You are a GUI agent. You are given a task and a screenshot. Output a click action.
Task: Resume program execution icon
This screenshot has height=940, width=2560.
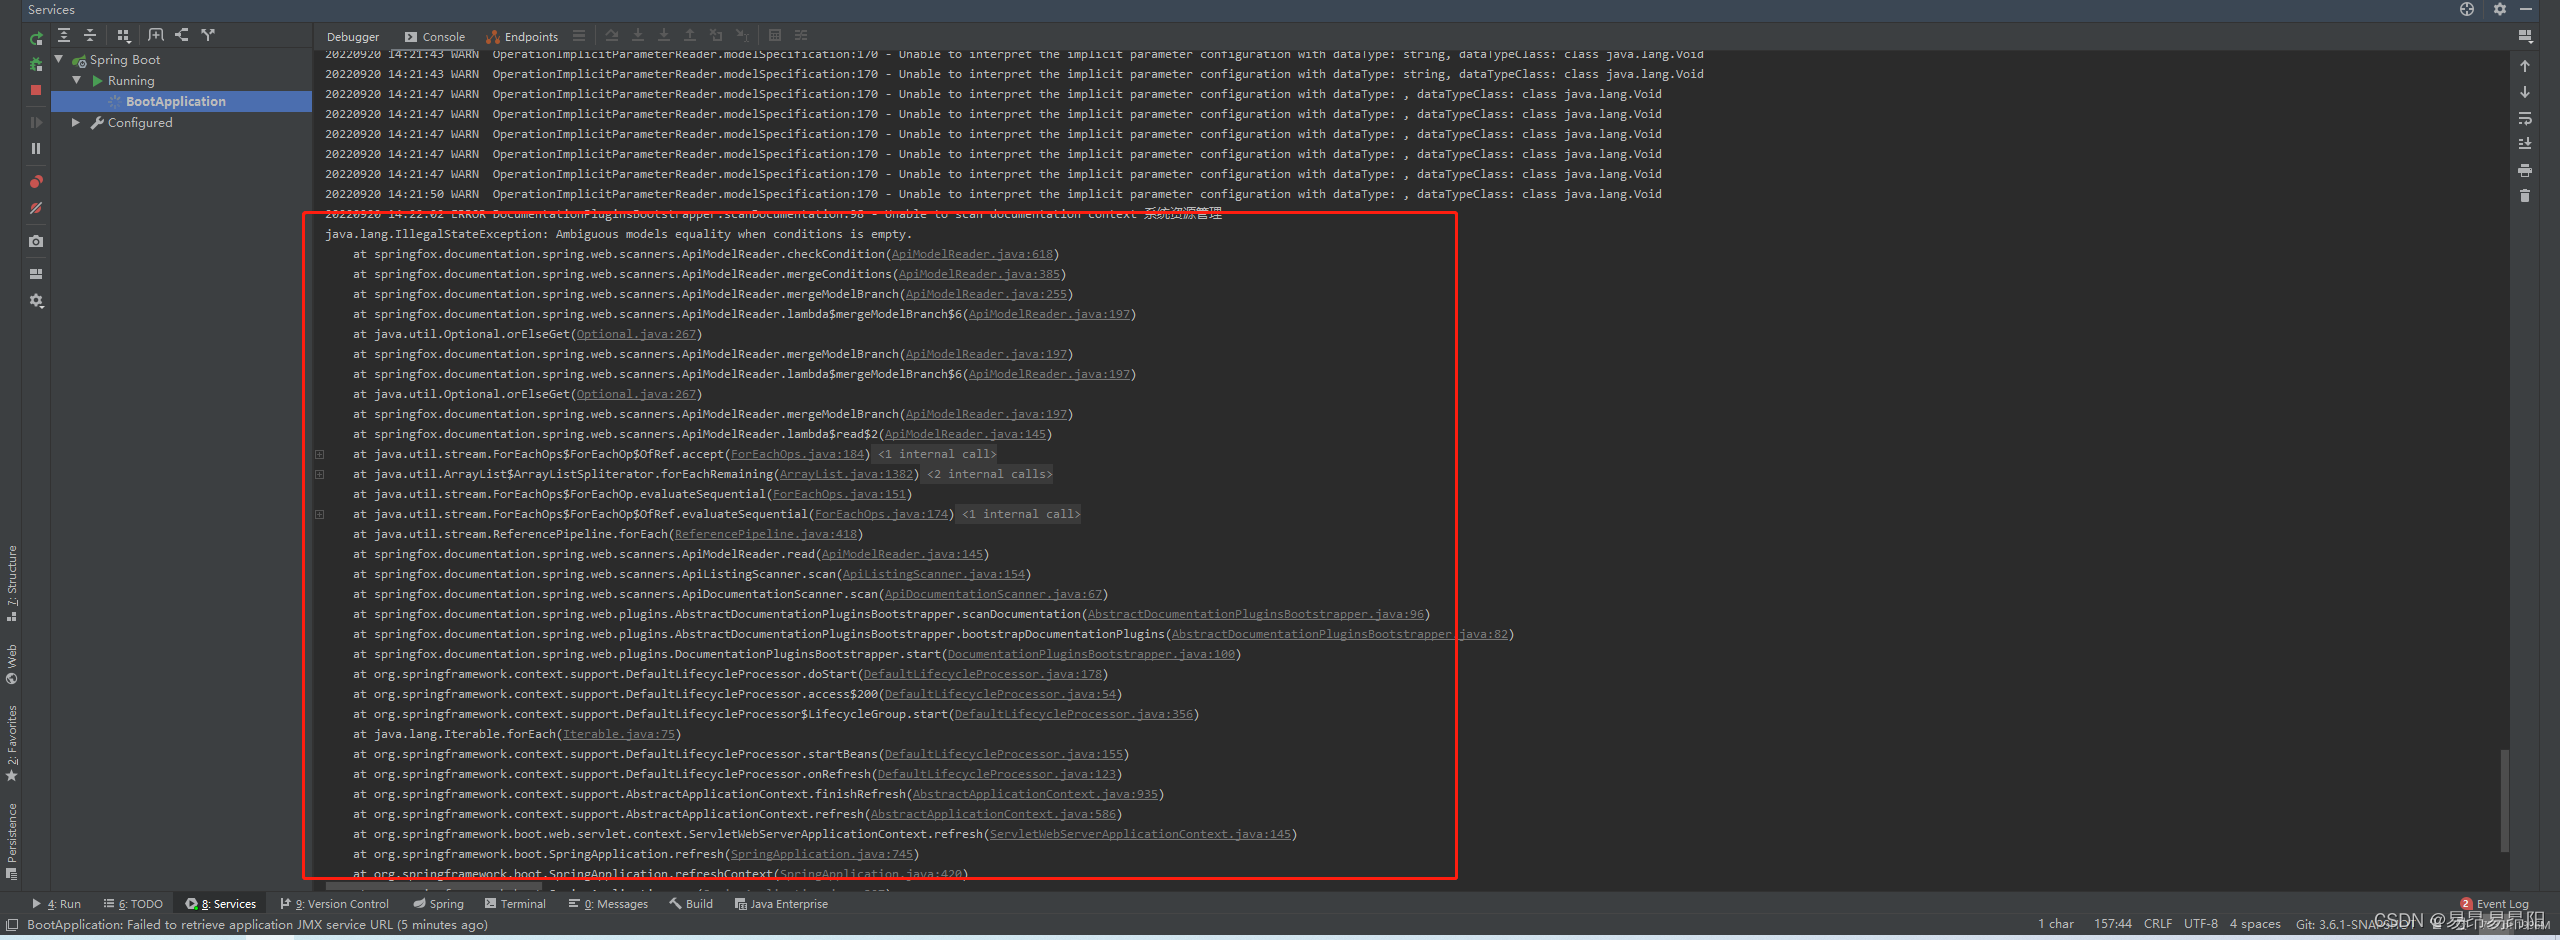click(36, 122)
